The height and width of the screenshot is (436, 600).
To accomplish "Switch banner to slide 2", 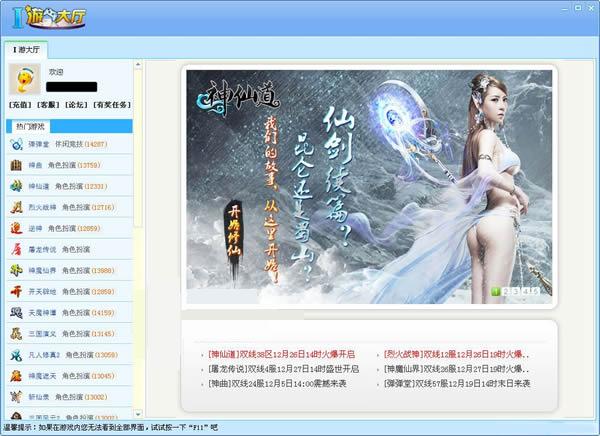I will coord(505,292).
